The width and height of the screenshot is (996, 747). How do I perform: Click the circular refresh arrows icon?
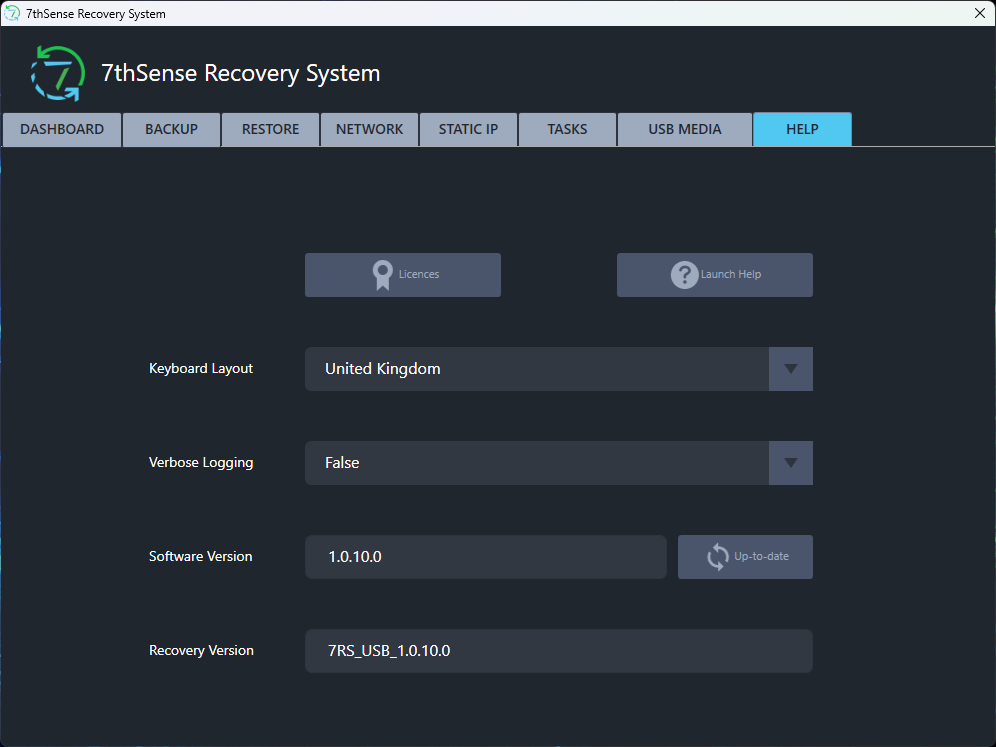pos(718,556)
